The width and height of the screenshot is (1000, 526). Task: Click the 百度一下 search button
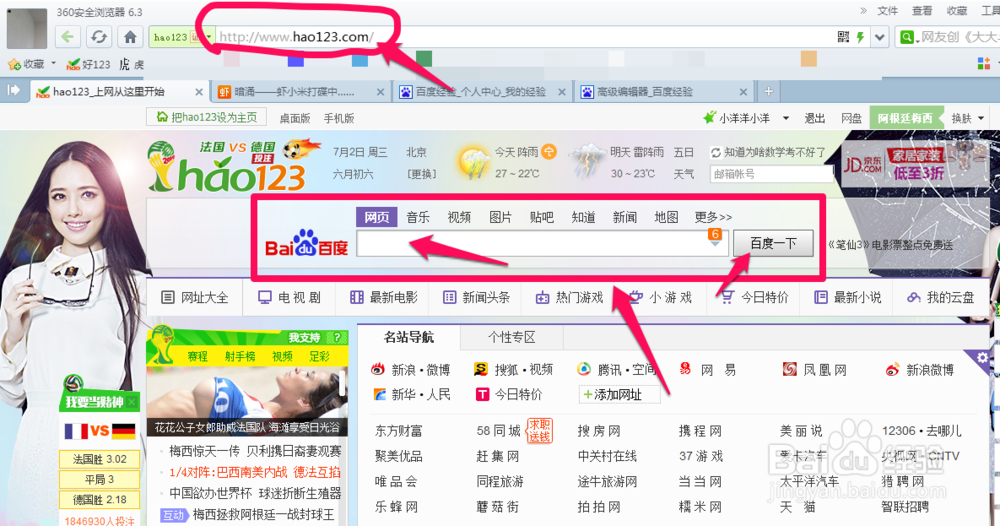(x=773, y=243)
